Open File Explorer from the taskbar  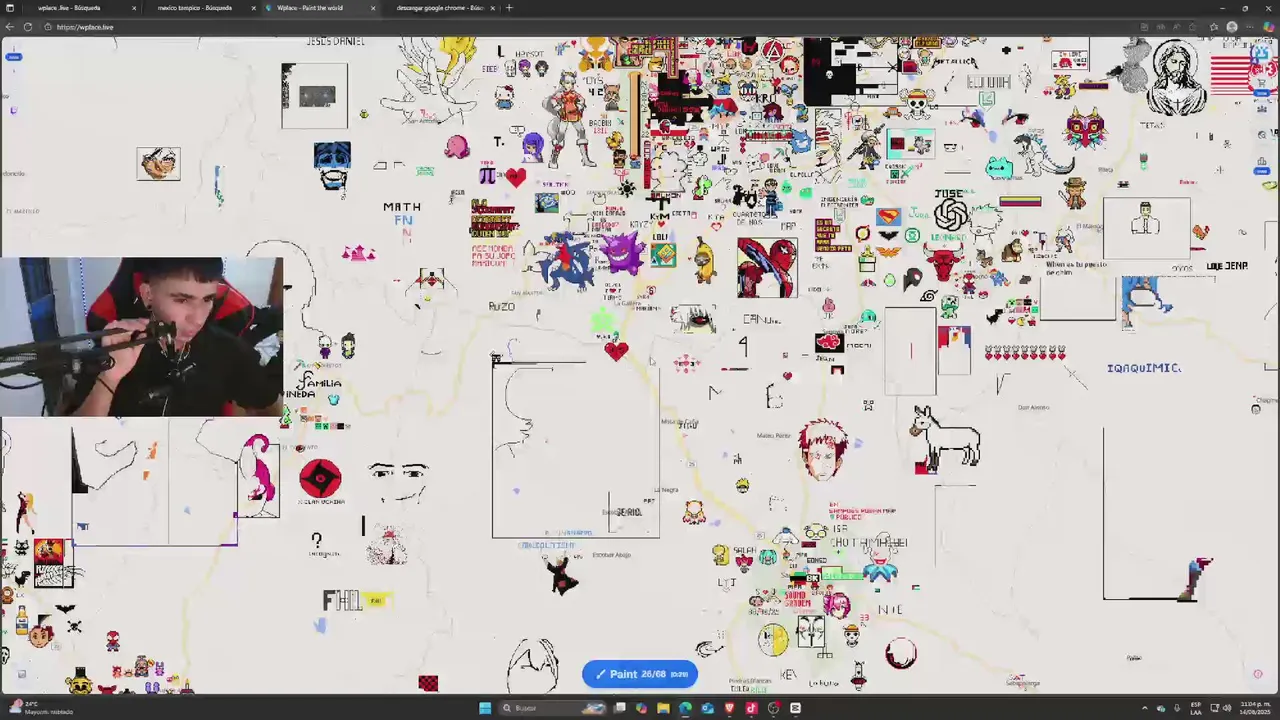[663, 708]
